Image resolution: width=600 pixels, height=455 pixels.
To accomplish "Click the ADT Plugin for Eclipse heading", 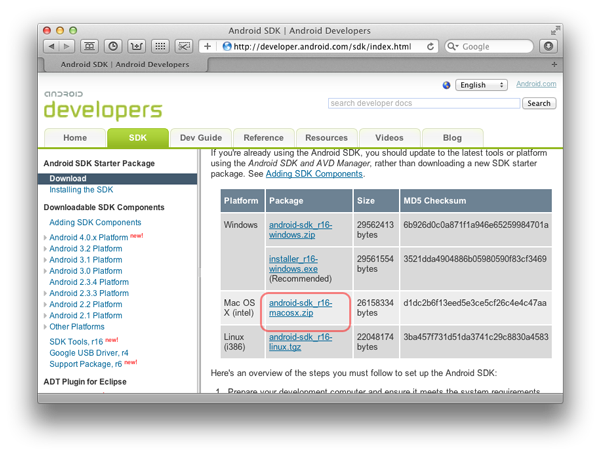I will point(85,382).
